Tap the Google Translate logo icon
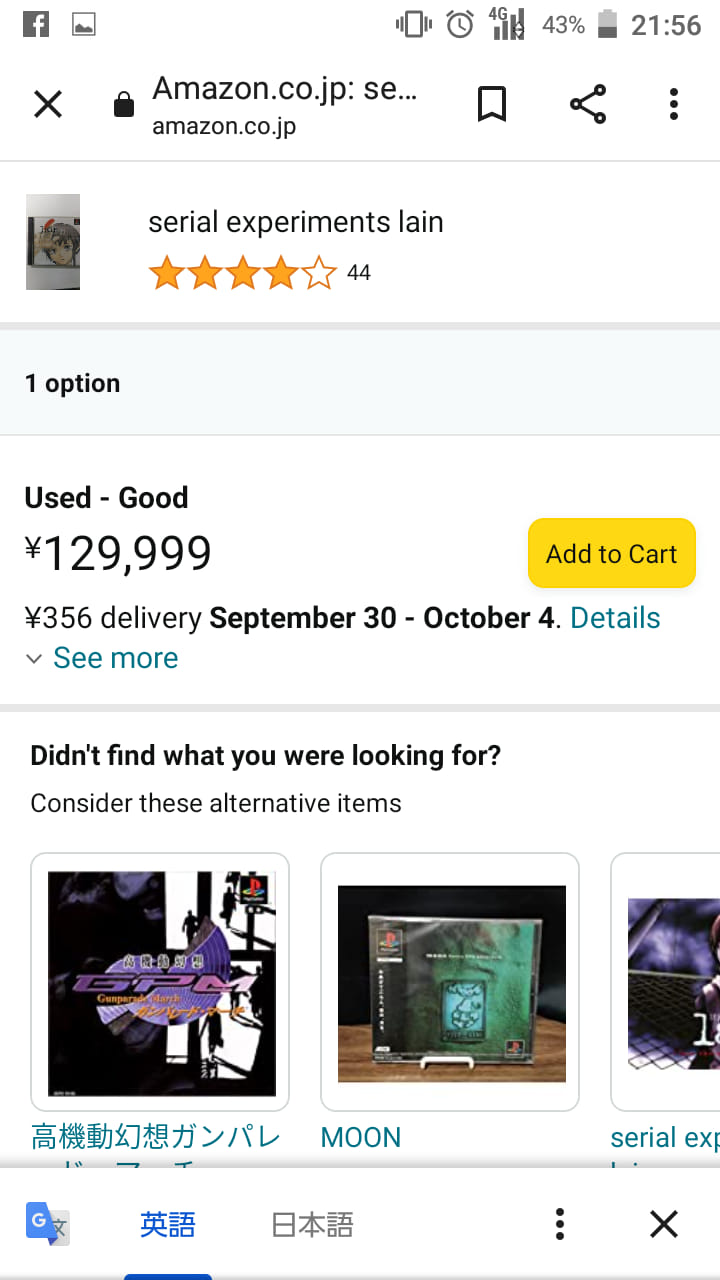Image resolution: width=720 pixels, height=1280 pixels. (47, 1224)
